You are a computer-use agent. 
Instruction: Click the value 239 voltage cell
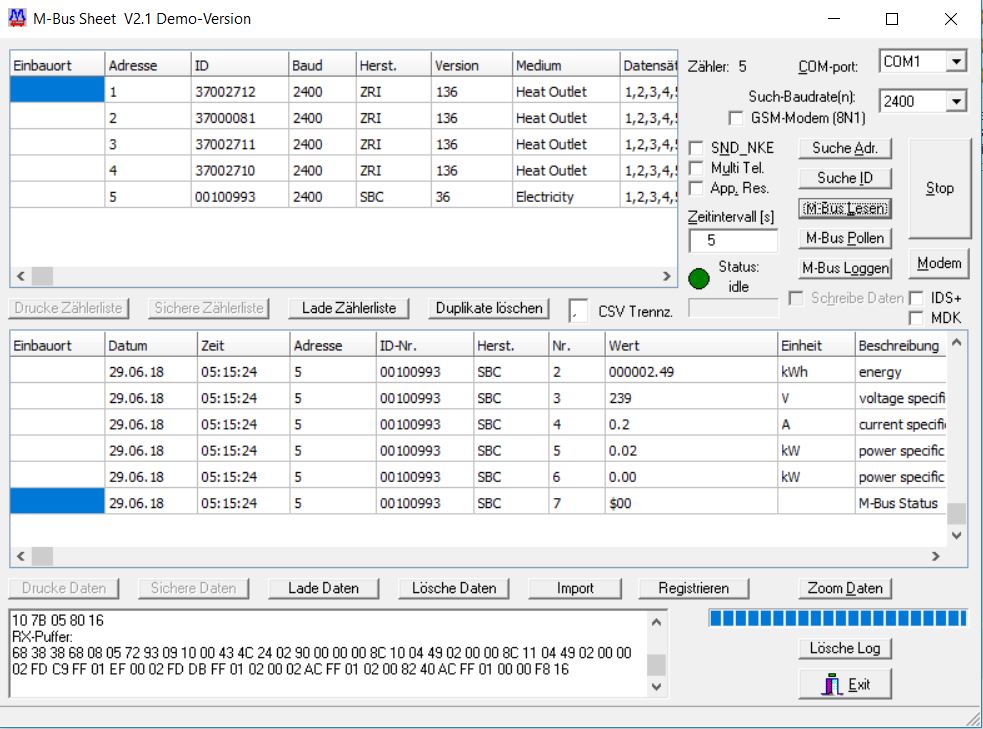pyautogui.click(x=691, y=398)
